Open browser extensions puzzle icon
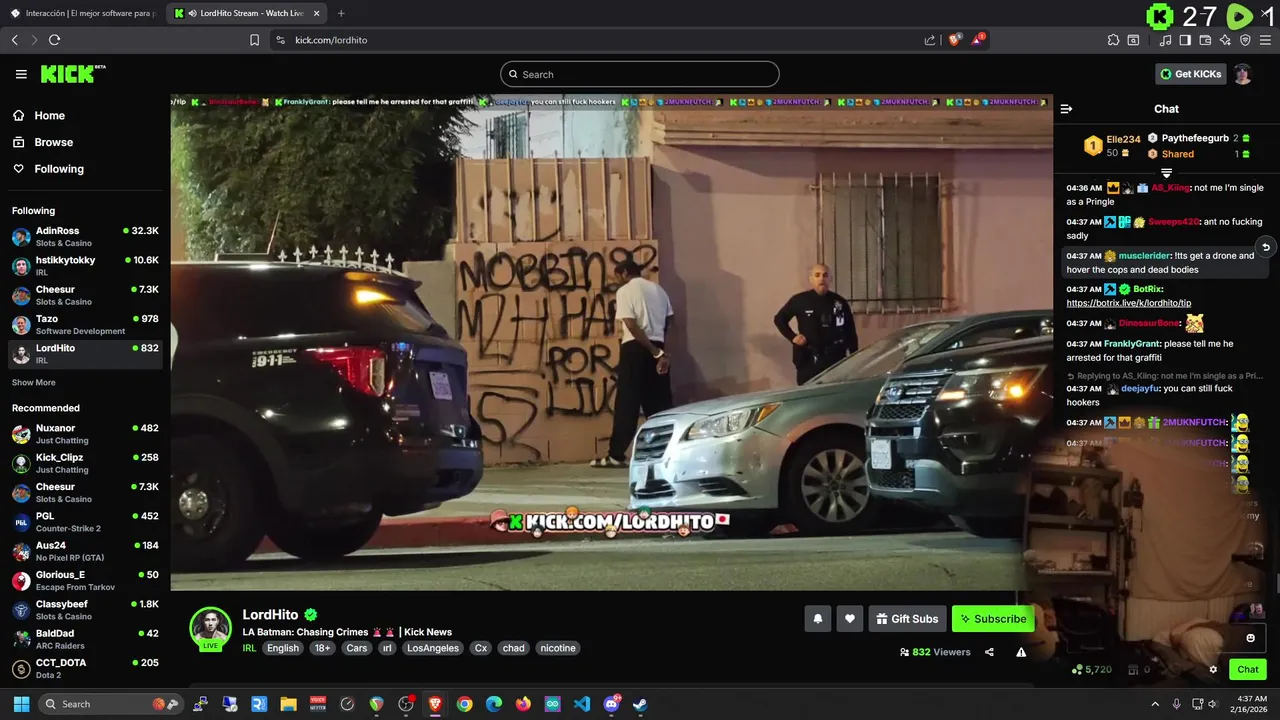This screenshot has width=1280, height=720. [x=1113, y=40]
